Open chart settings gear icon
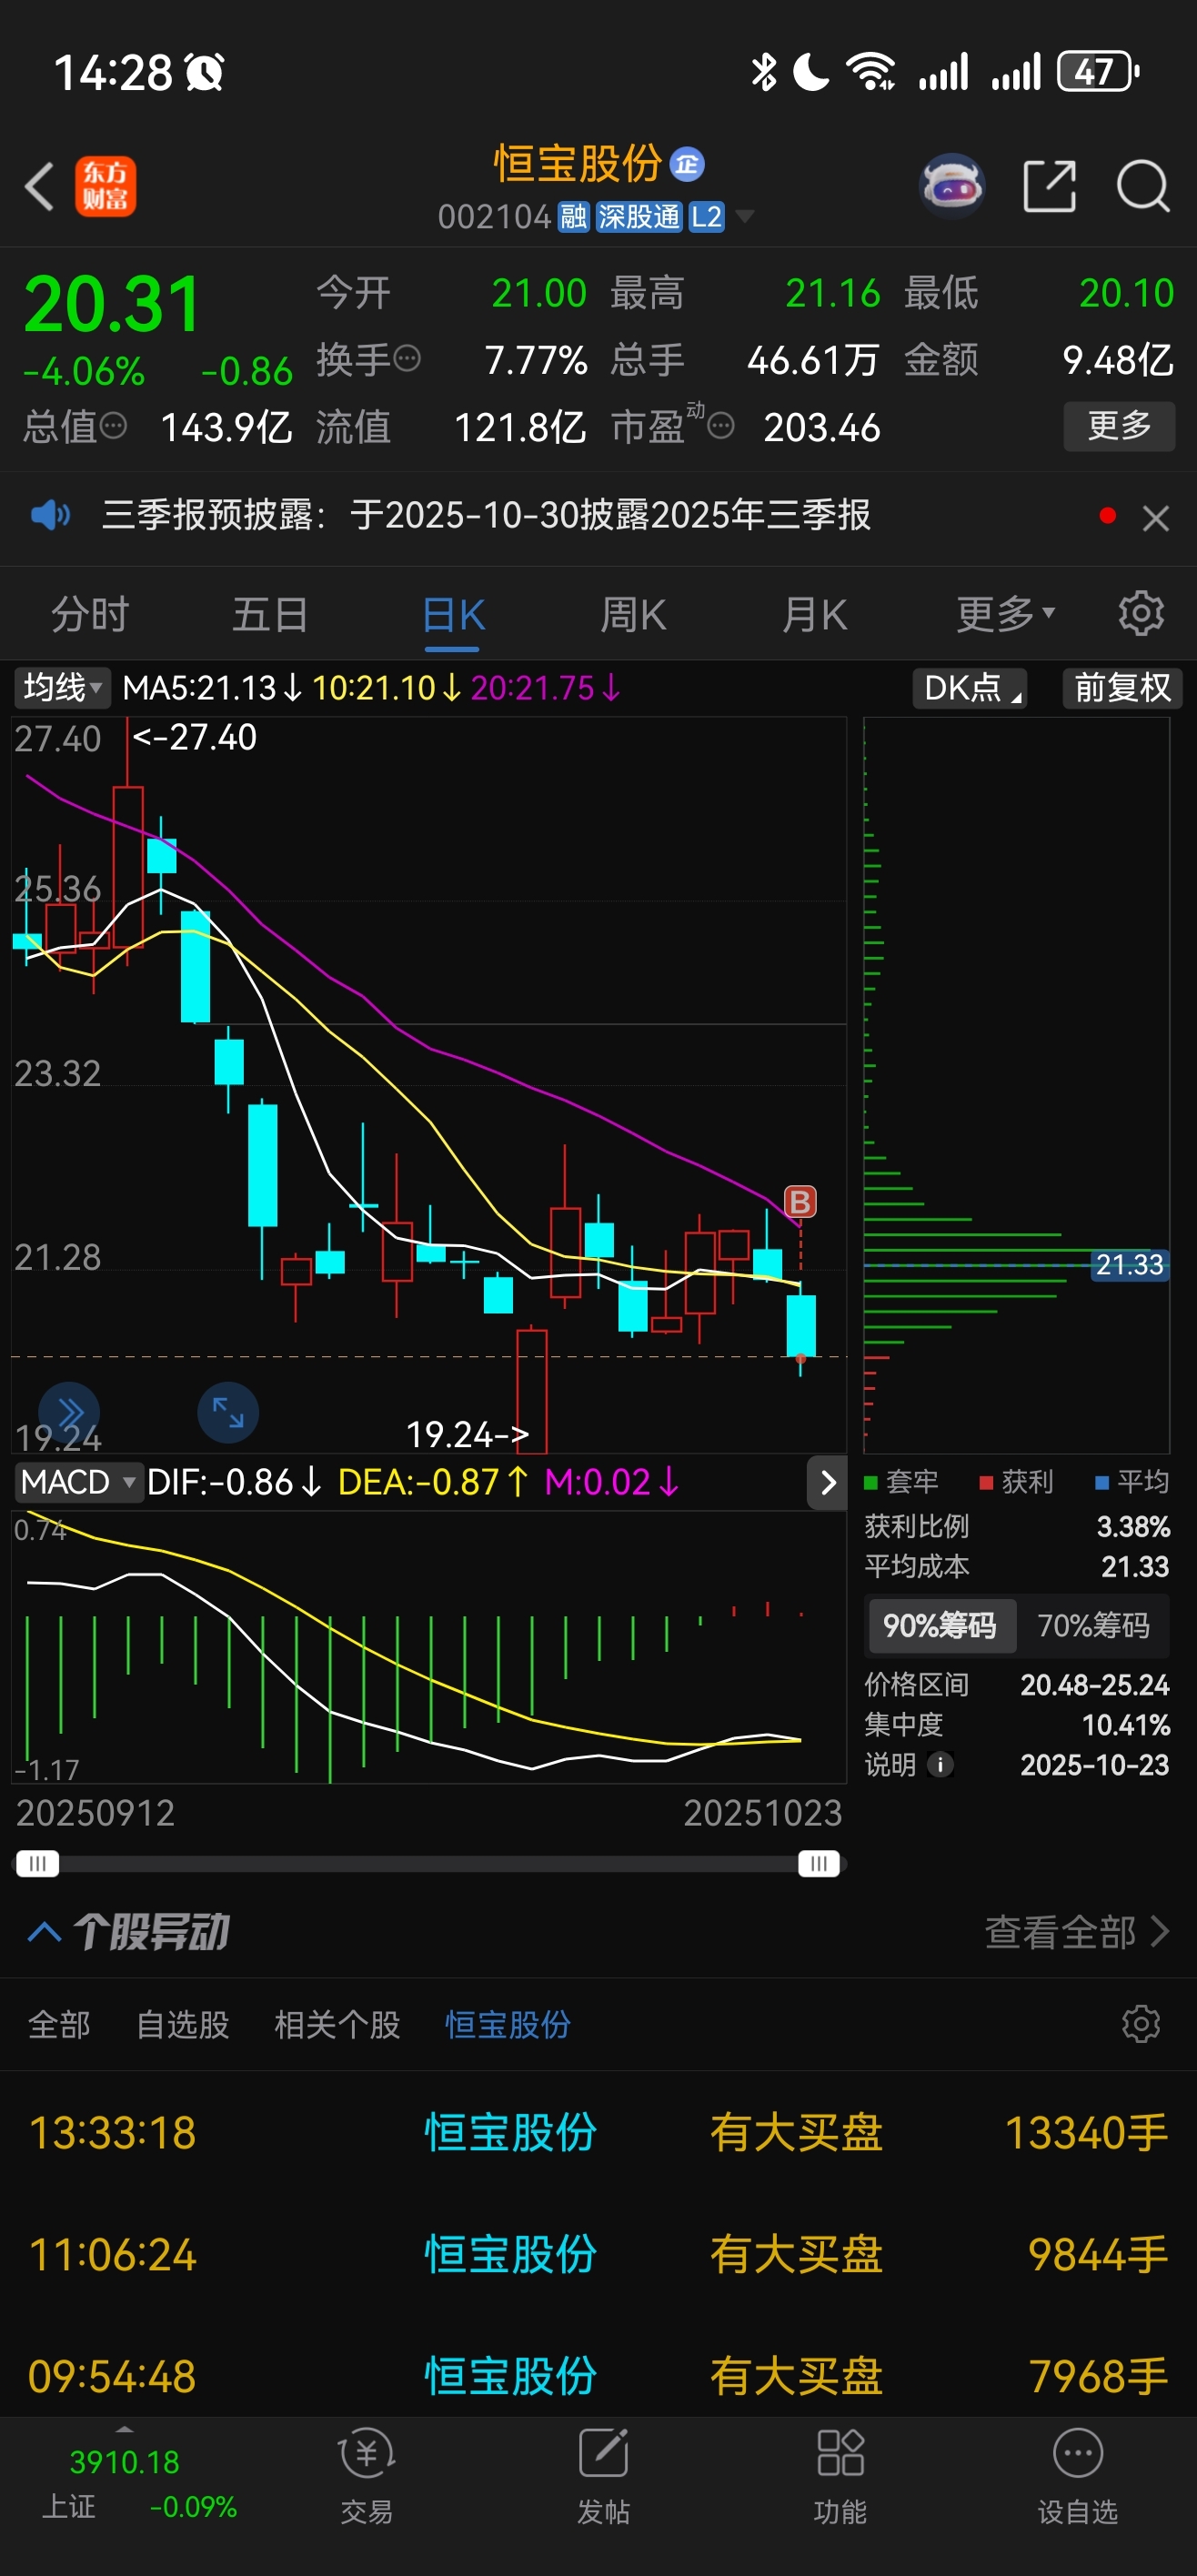The image size is (1197, 2576). 1141,613
